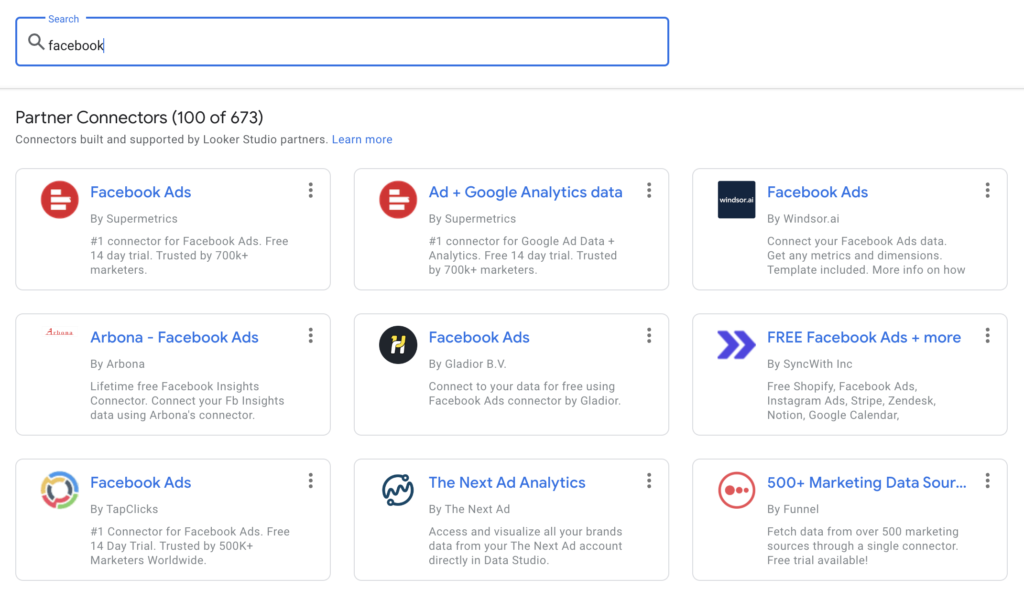Select FREE Facebook Ads + more title
This screenshot has width=1024, height=599.
(x=864, y=337)
